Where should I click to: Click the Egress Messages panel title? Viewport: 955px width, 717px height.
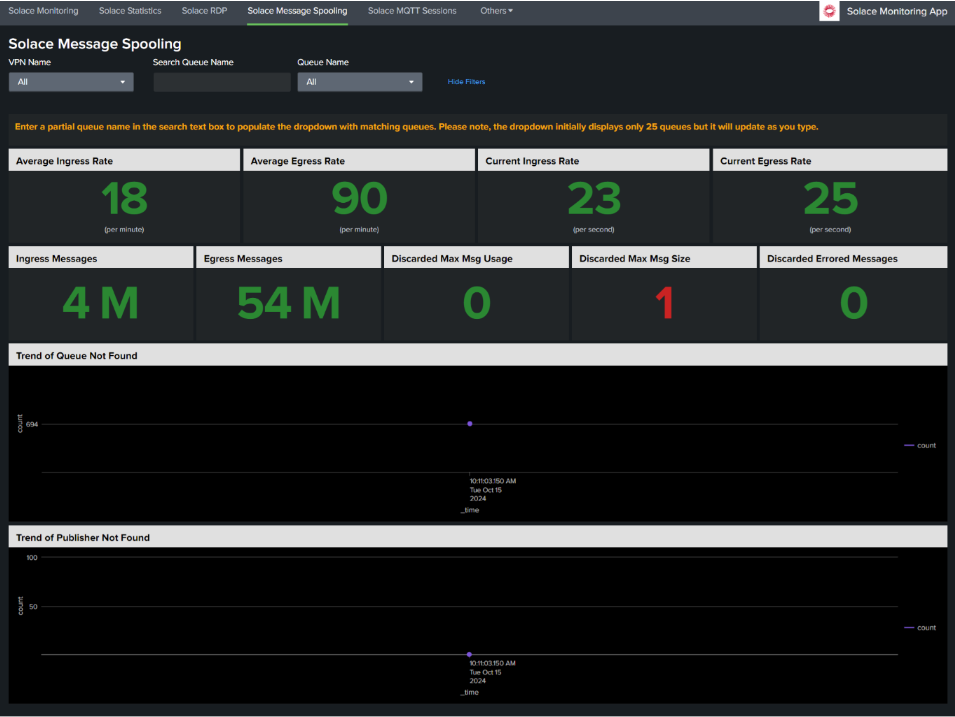(x=243, y=258)
